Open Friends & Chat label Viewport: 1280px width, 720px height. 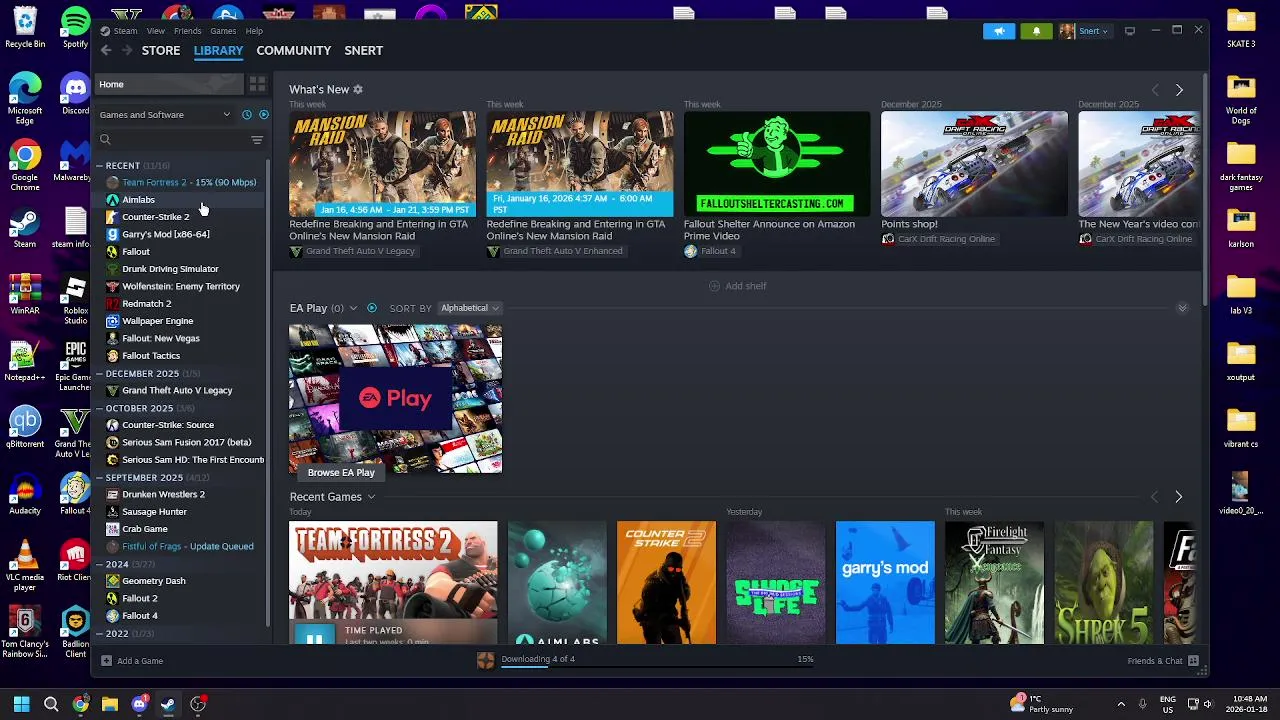(1155, 661)
